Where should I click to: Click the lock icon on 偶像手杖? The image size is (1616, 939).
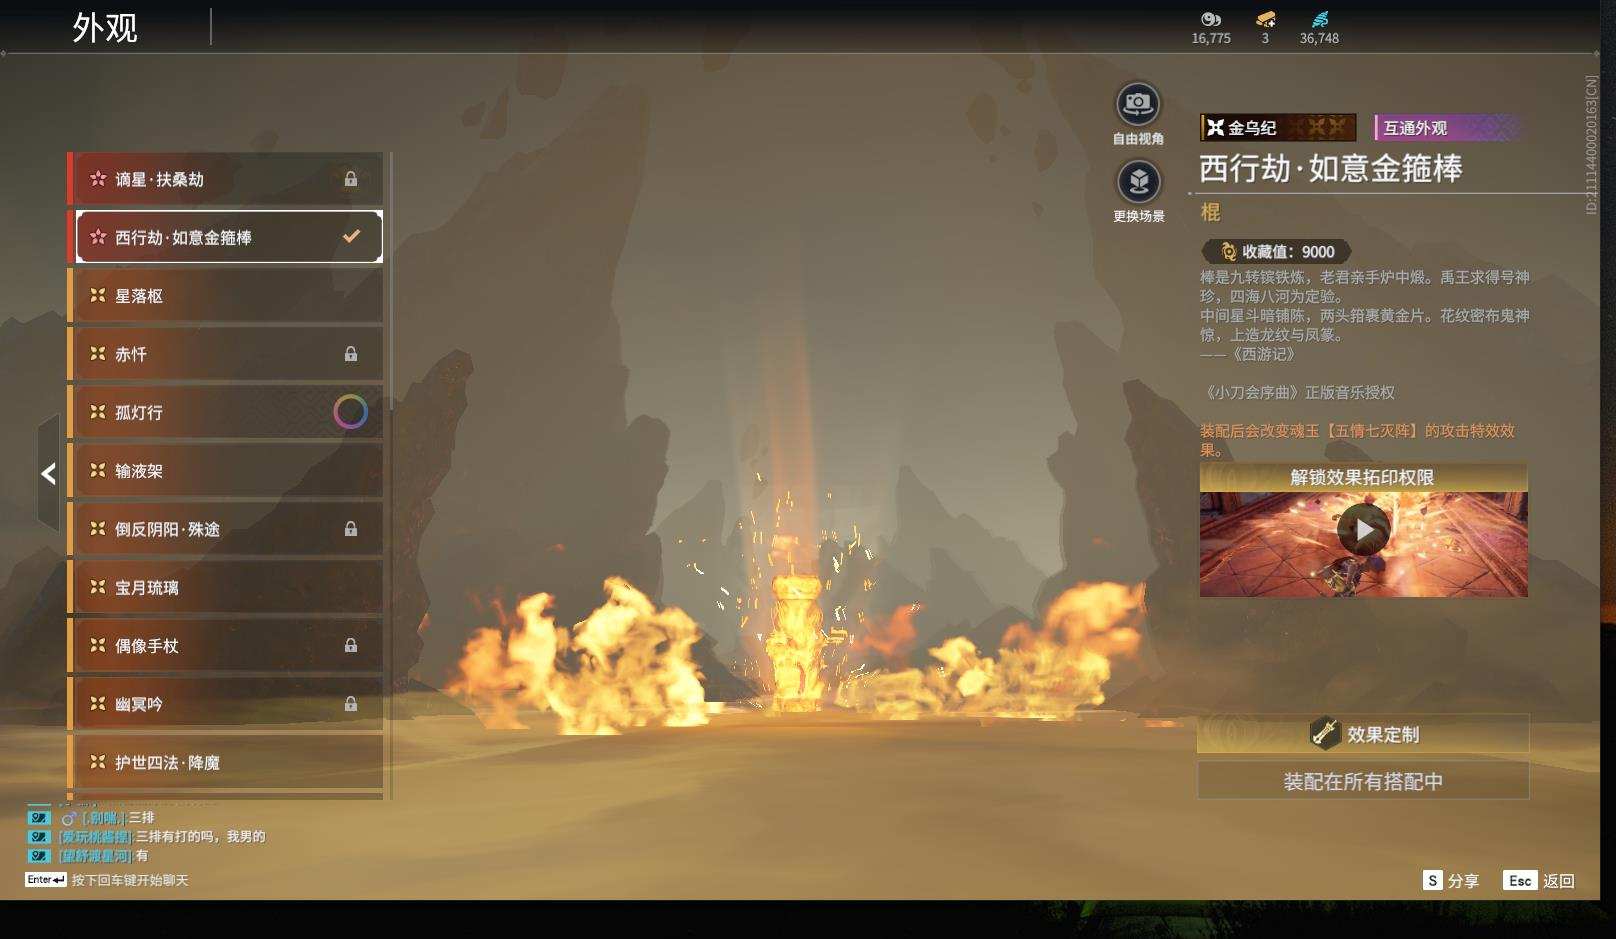click(351, 646)
